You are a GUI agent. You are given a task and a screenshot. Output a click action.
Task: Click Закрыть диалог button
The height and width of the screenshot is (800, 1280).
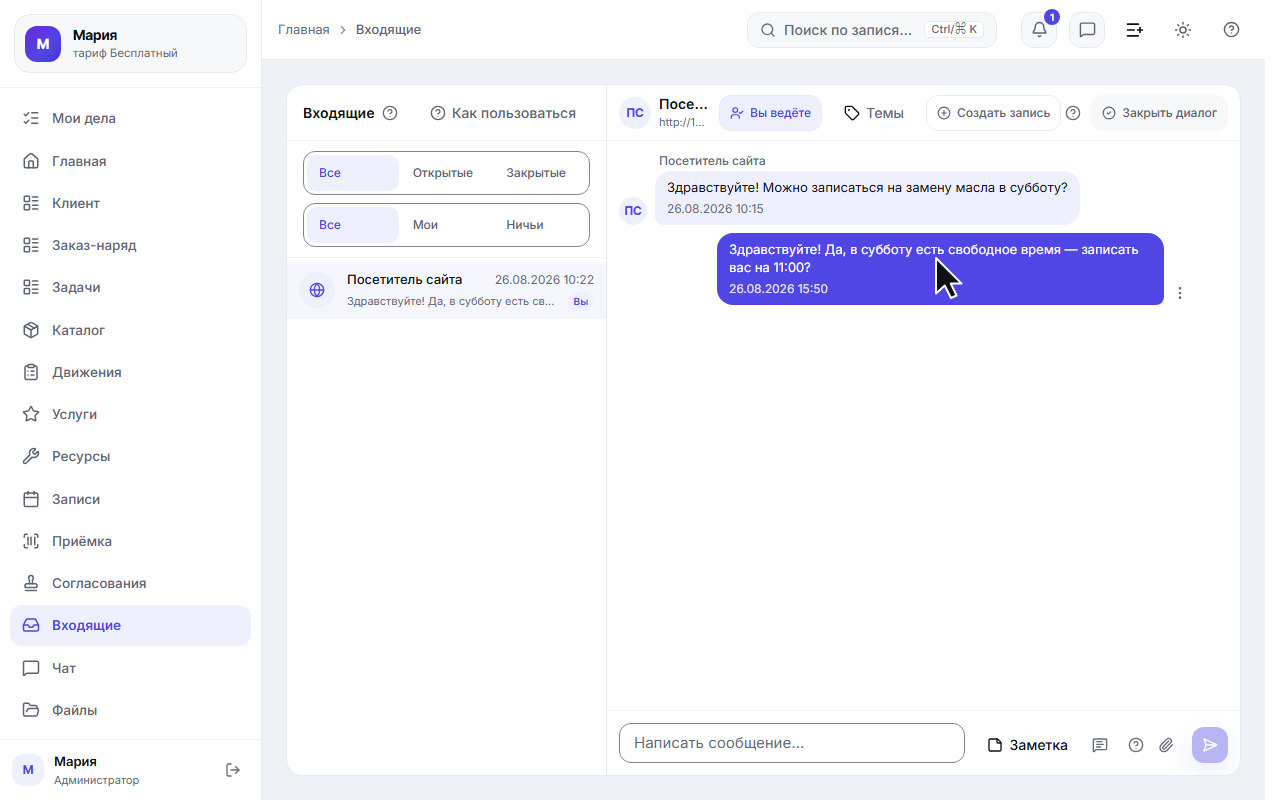click(1159, 113)
